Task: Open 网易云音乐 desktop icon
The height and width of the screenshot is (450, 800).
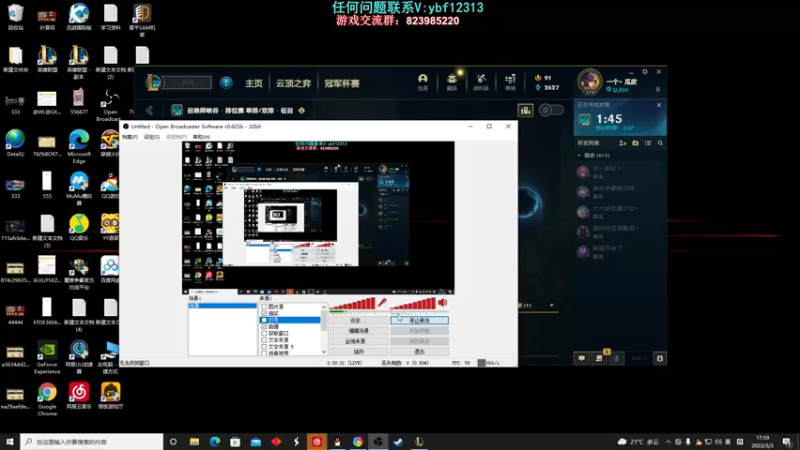Action: (x=79, y=396)
